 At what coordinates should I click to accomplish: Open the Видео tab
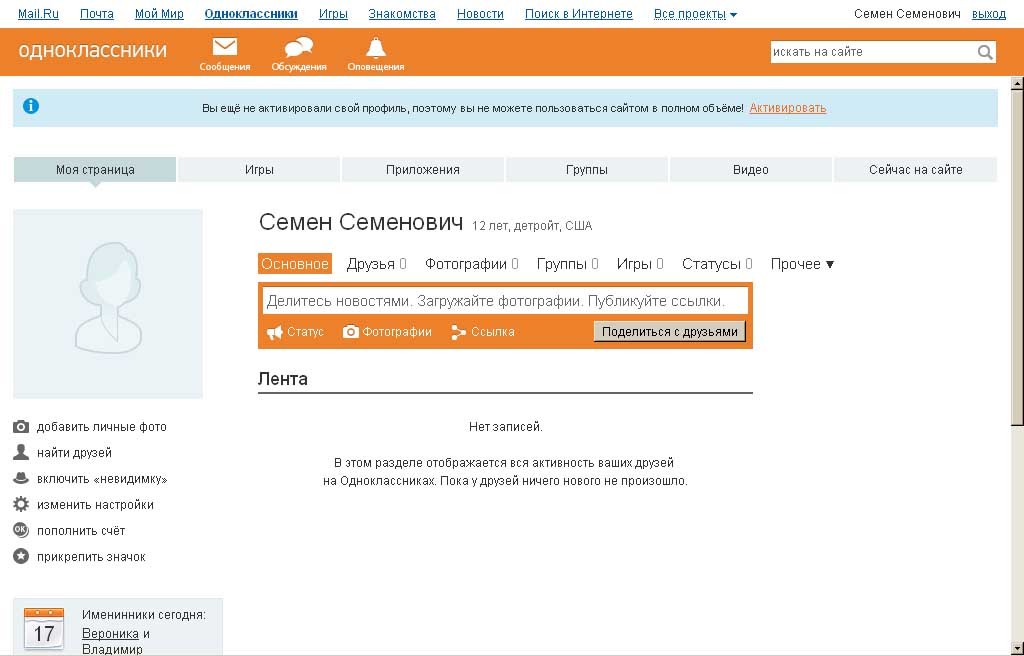click(750, 170)
